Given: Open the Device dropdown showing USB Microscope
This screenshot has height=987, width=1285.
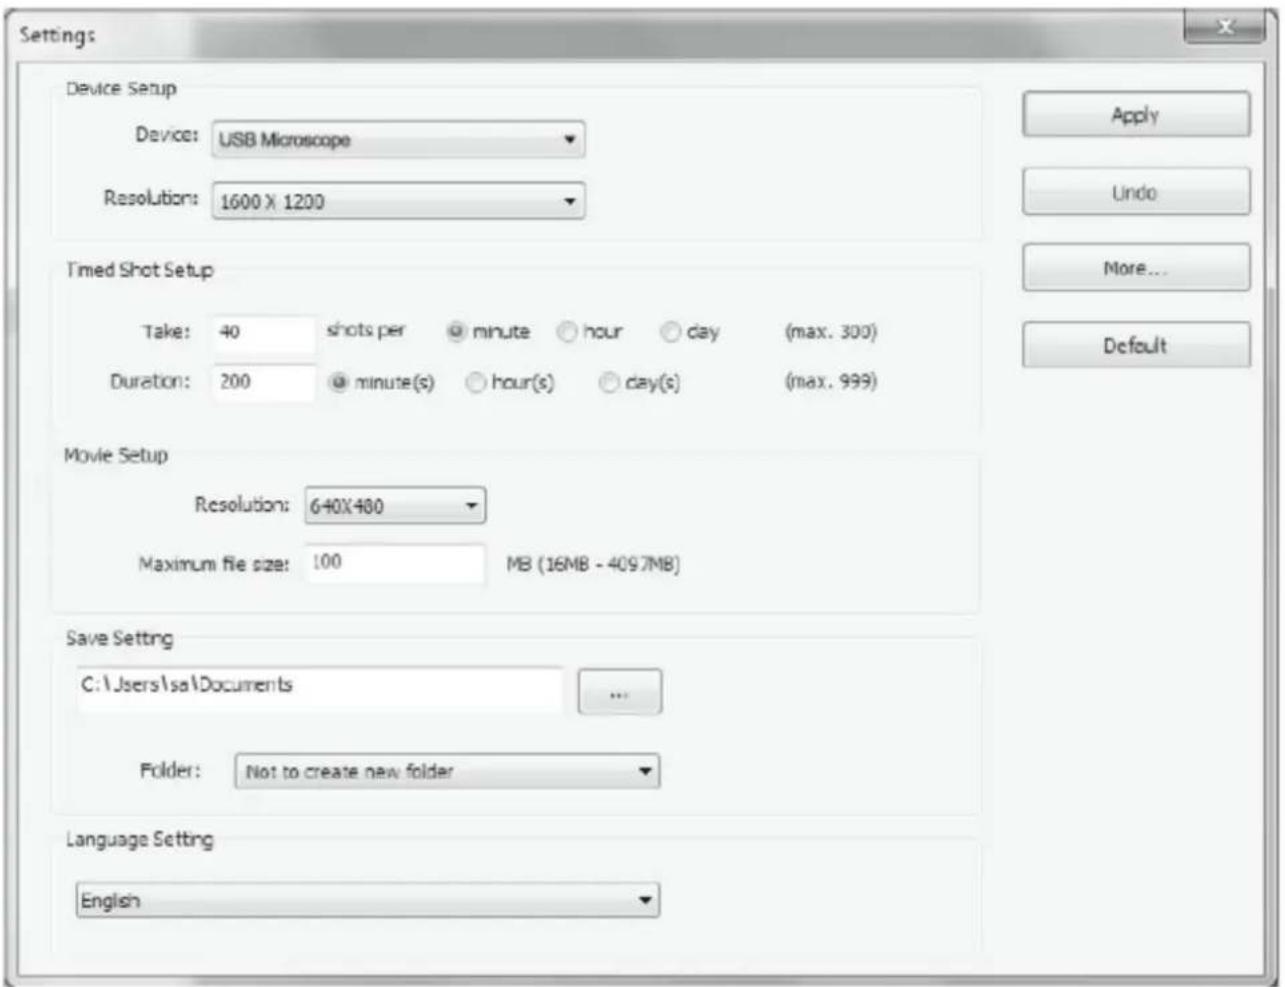Looking at the screenshot, I should tap(398, 140).
